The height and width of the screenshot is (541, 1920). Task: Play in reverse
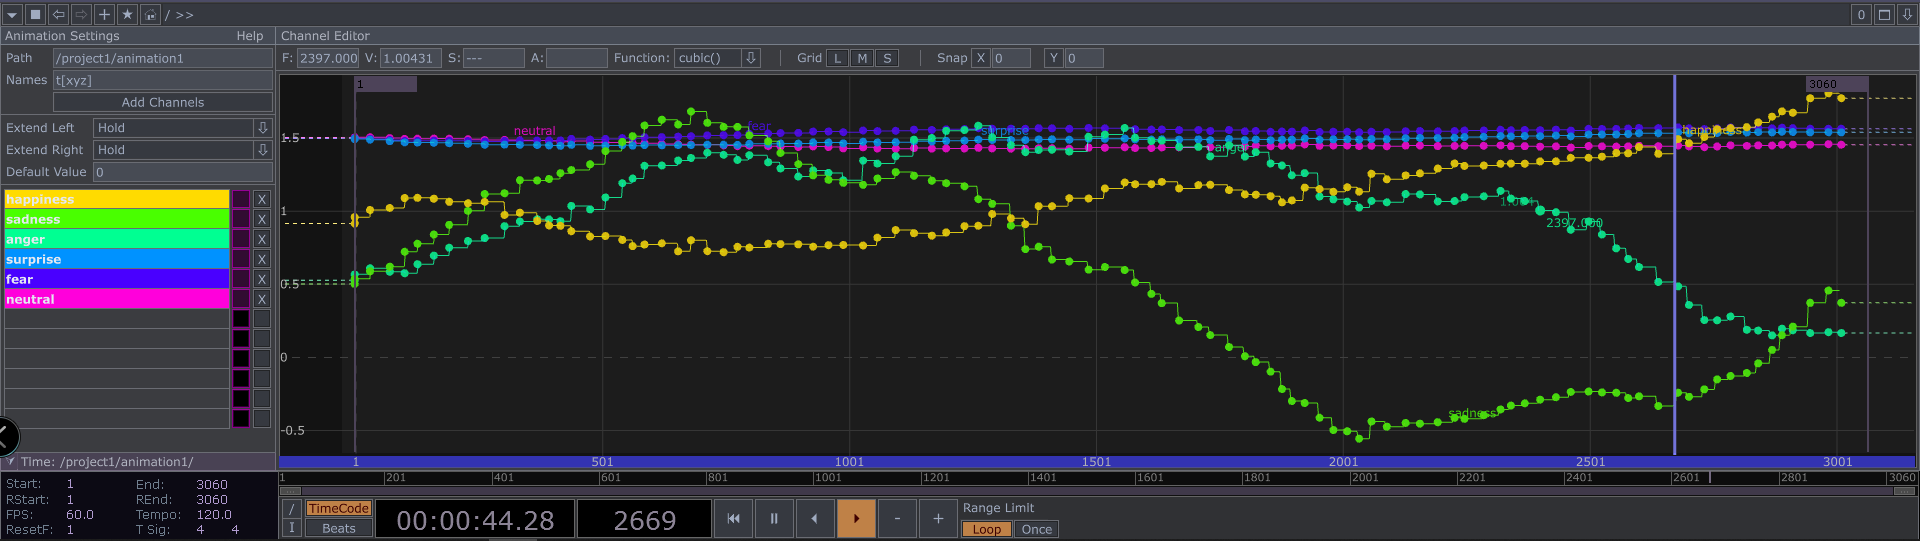click(815, 518)
